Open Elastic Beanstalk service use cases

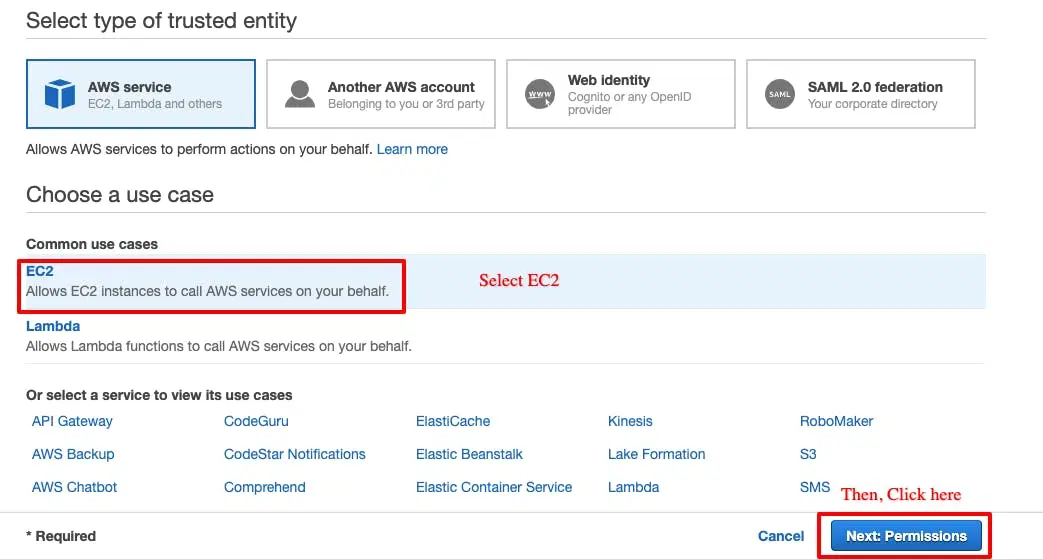coord(469,454)
